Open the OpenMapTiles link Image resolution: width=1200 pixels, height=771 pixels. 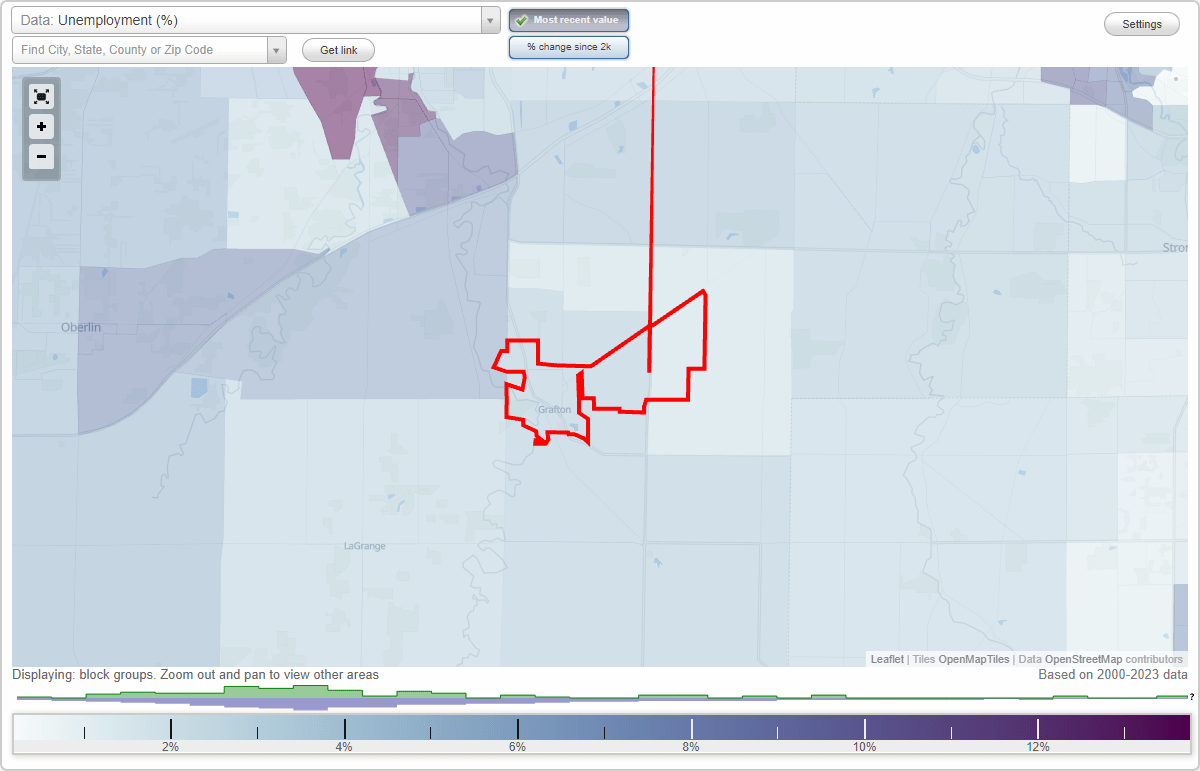click(x=974, y=659)
